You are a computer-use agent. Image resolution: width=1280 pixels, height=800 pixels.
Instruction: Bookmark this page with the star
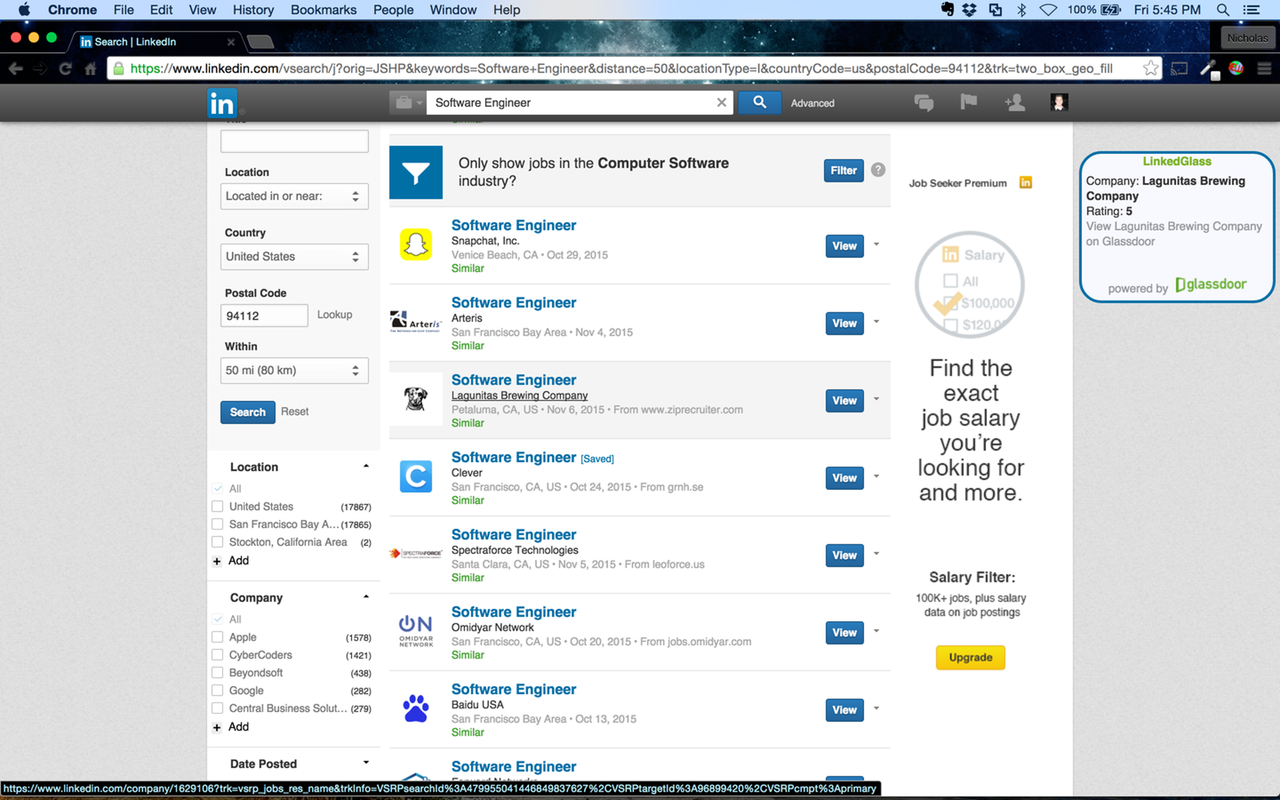tap(1150, 69)
